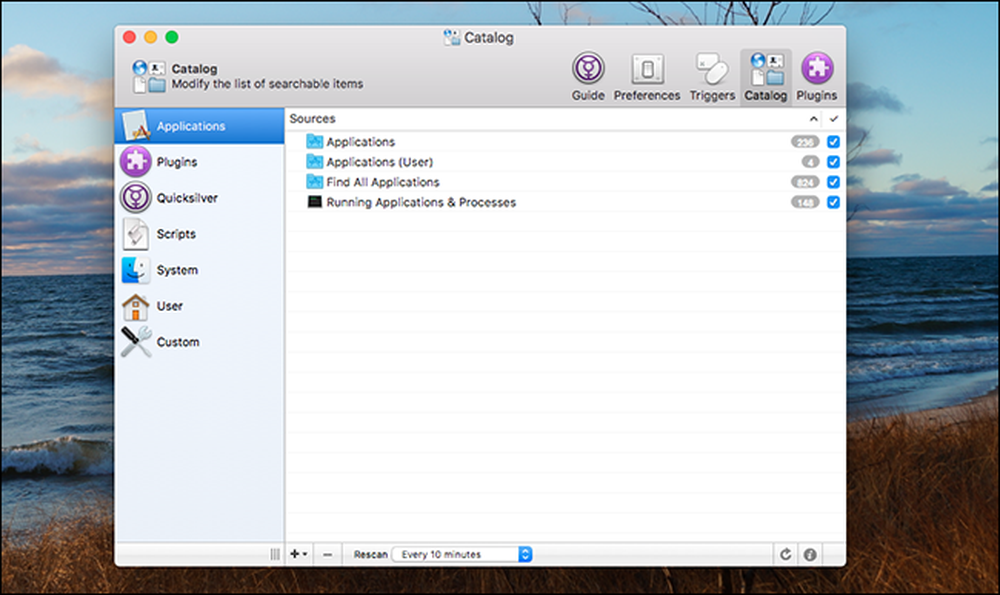The image size is (1000, 595).
Task: Click the Running Applications count badge
Action: 805,202
